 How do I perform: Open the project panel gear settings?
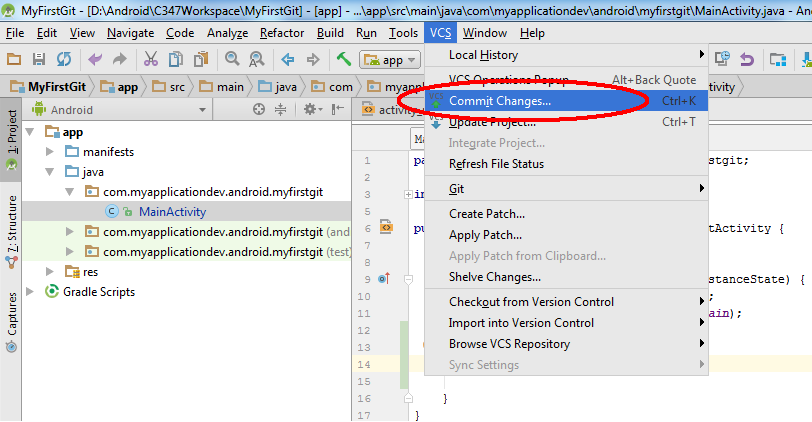tap(310, 110)
